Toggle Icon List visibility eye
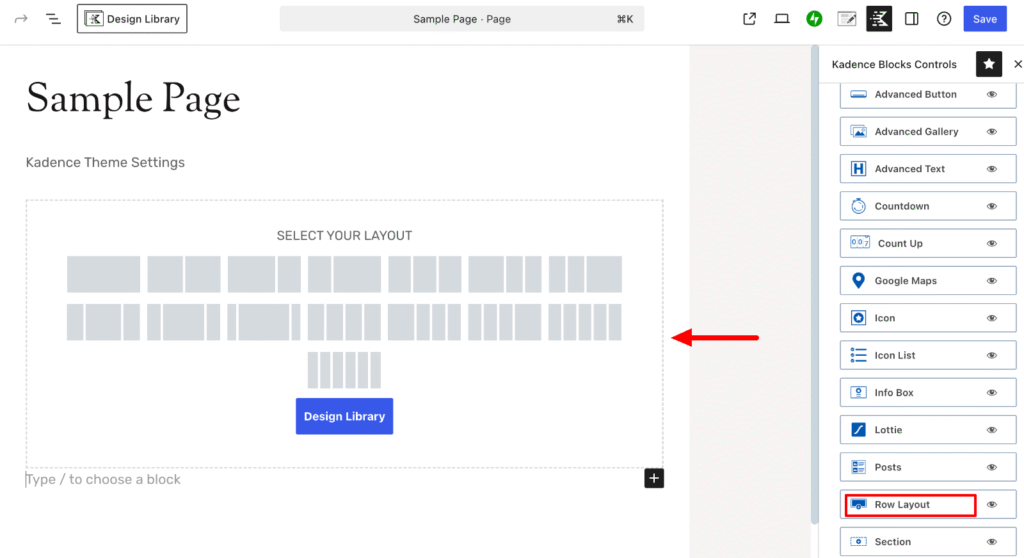 click(992, 355)
